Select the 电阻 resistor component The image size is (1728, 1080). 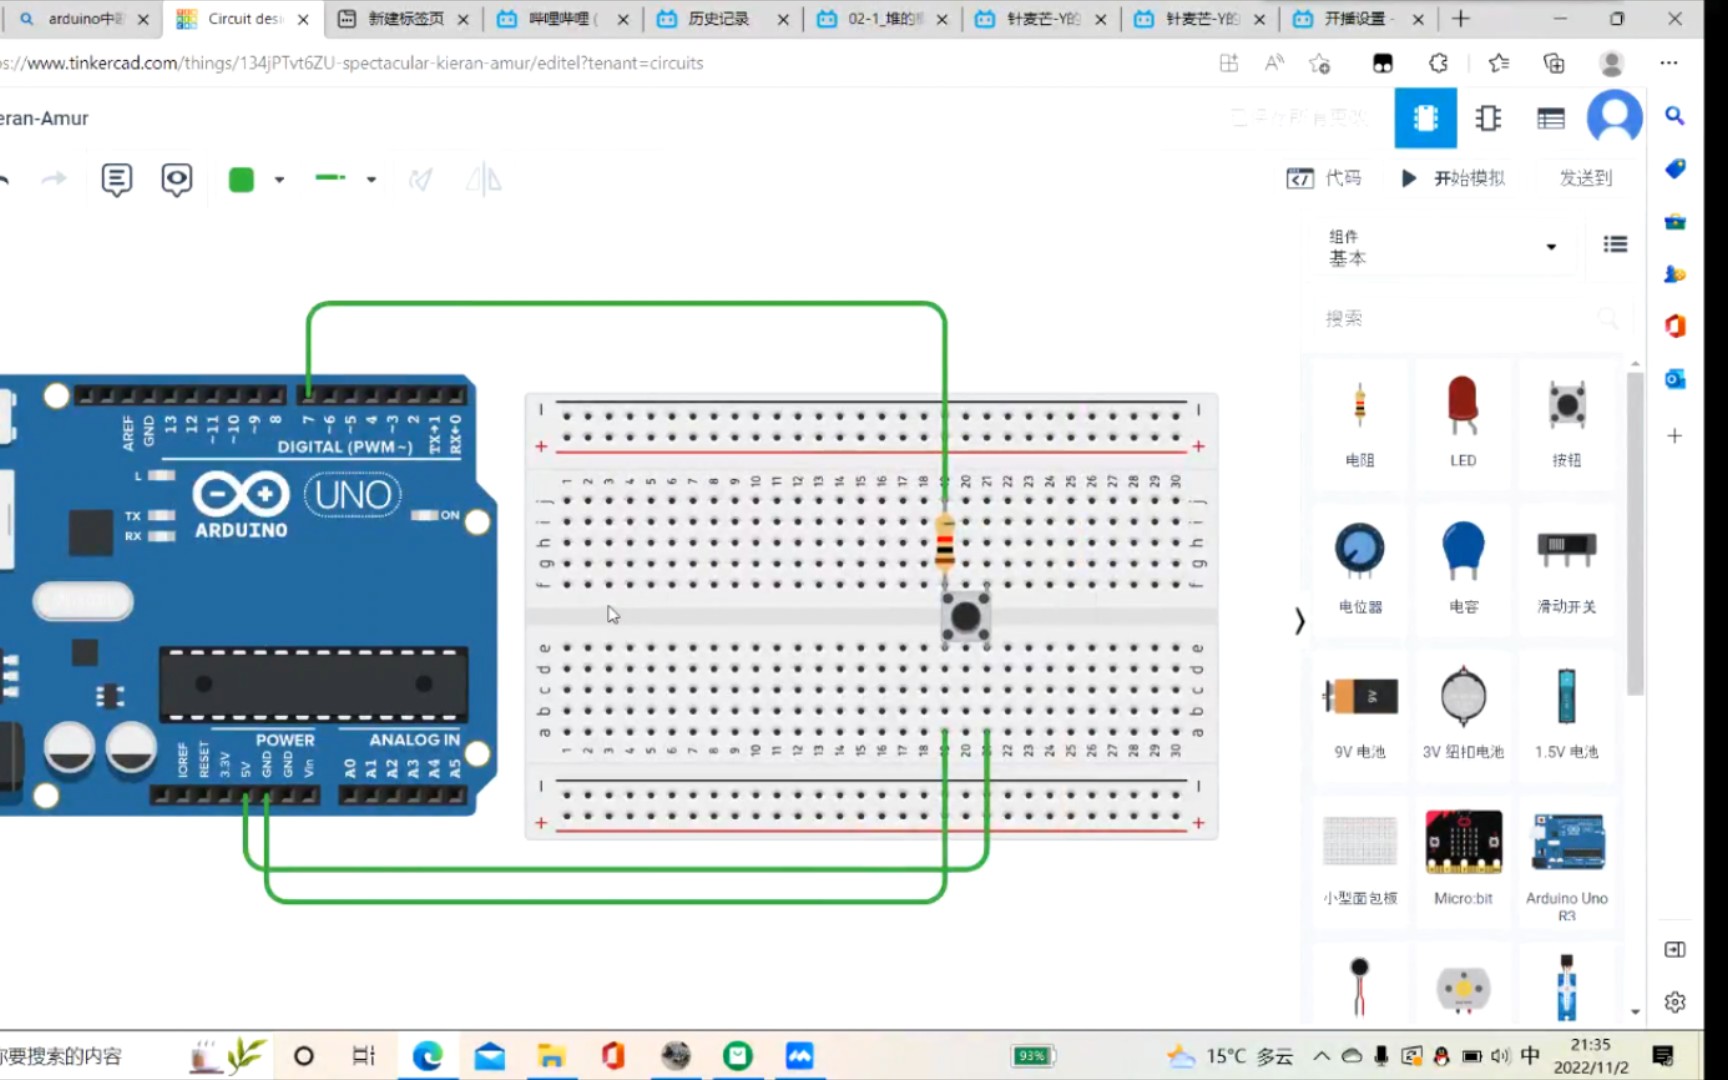coord(1359,424)
